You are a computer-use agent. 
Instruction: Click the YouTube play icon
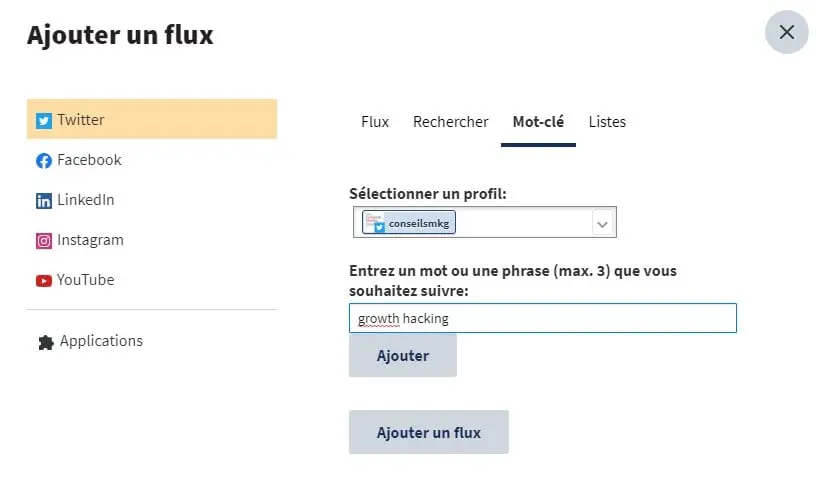44,281
